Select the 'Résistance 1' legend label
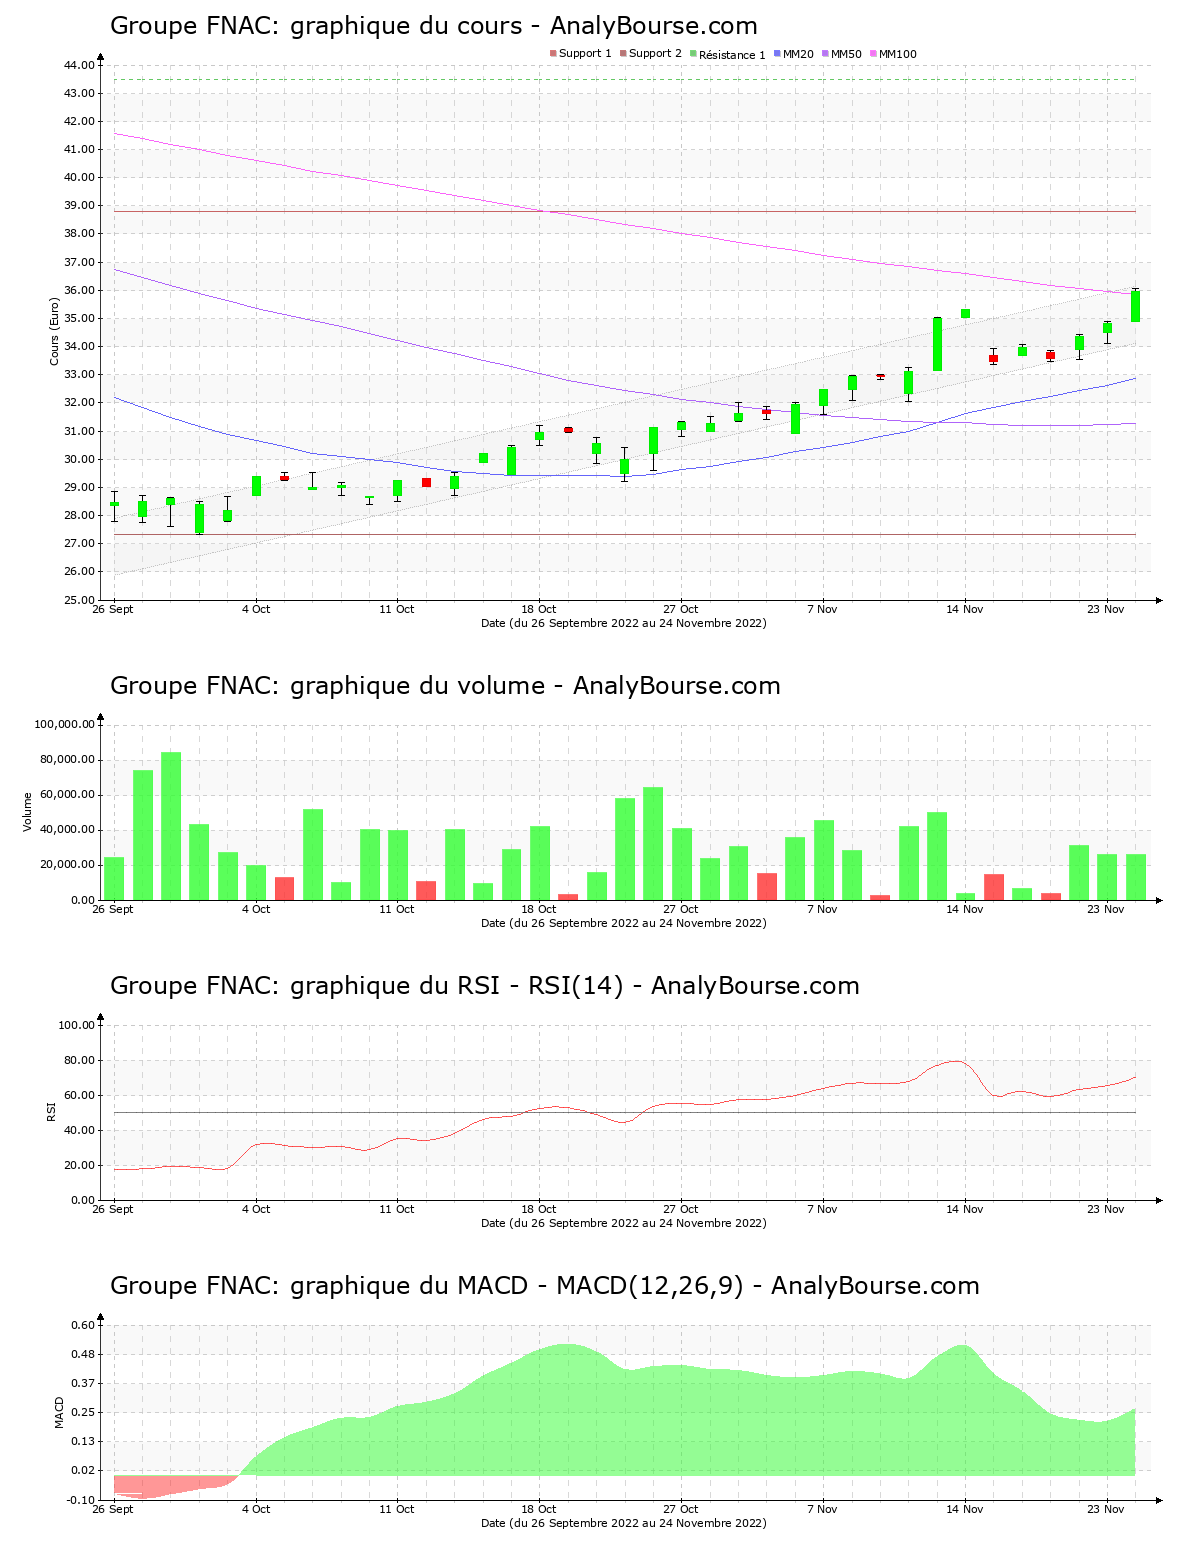The width and height of the screenshot is (1200, 1550). (x=732, y=54)
